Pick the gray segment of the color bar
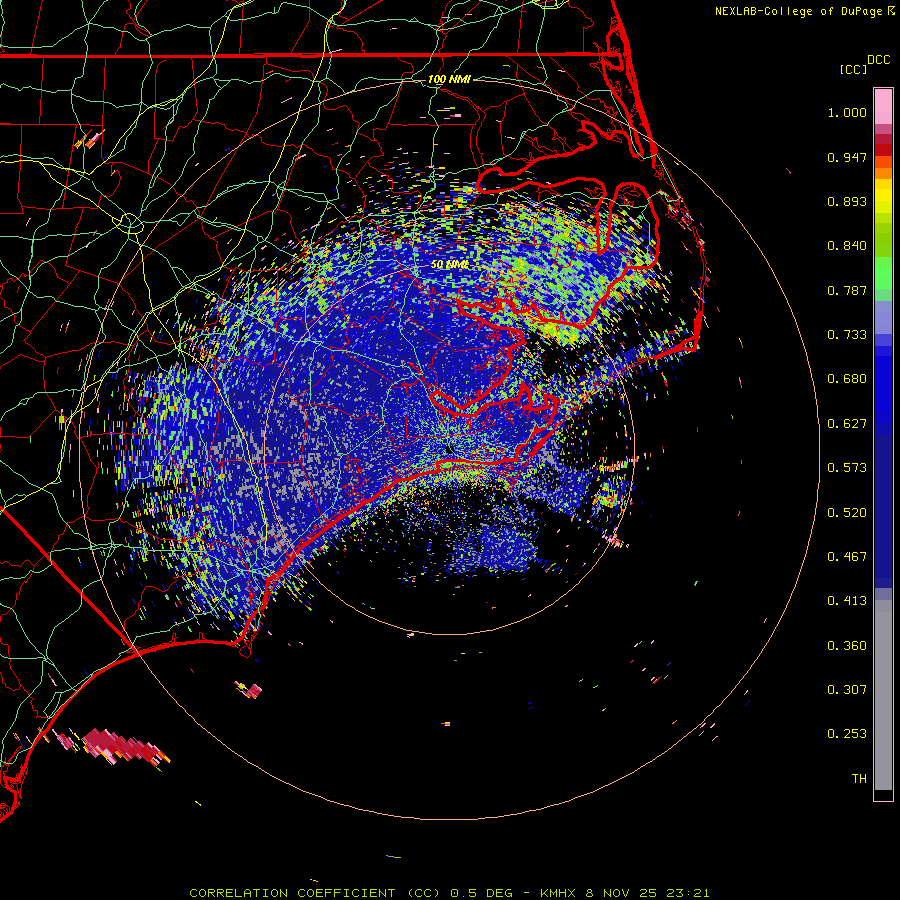Viewport: 900px width, 900px height. [883, 695]
